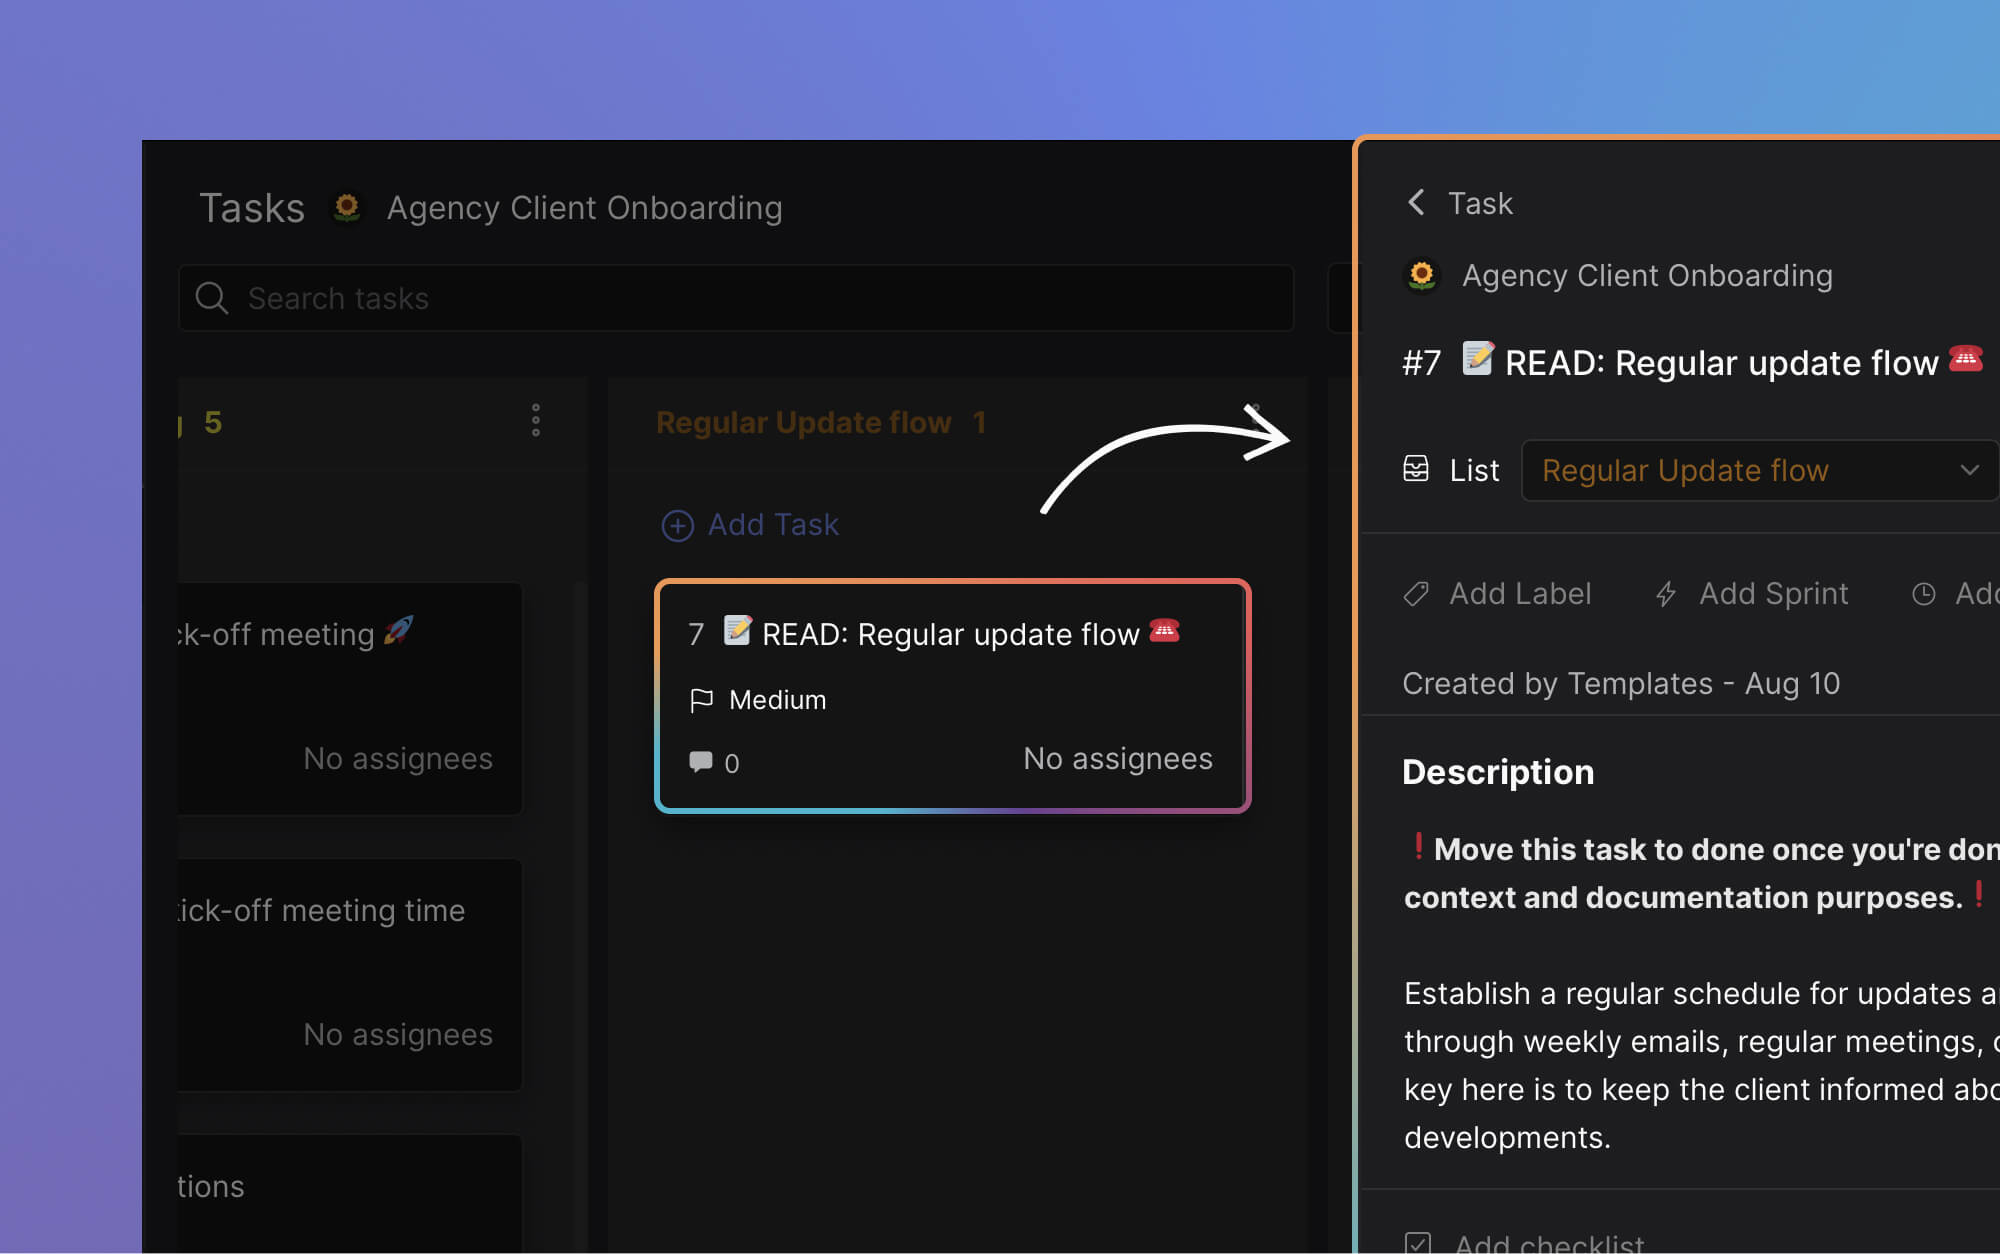The image size is (2000, 1254).
Task: Click inside the Search tasks input field
Action: pos(600,298)
